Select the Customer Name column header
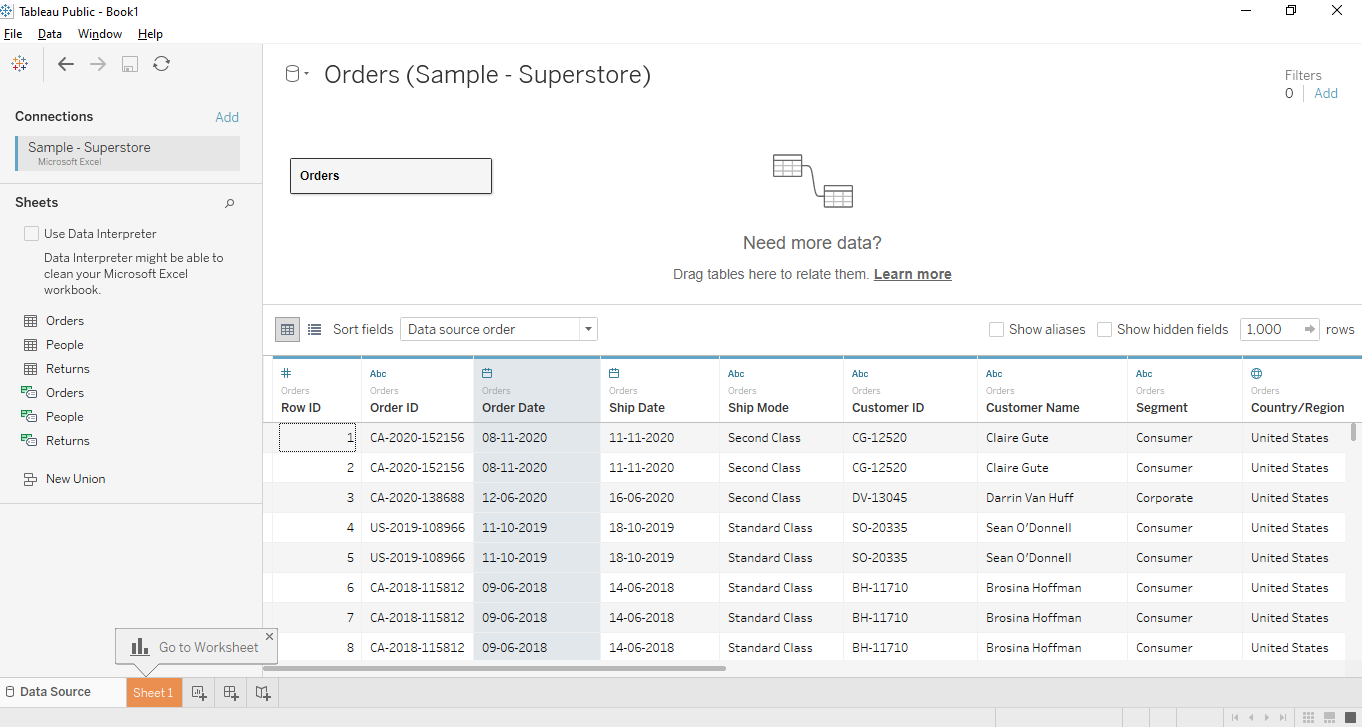Image resolution: width=1362 pixels, height=727 pixels. point(1052,390)
